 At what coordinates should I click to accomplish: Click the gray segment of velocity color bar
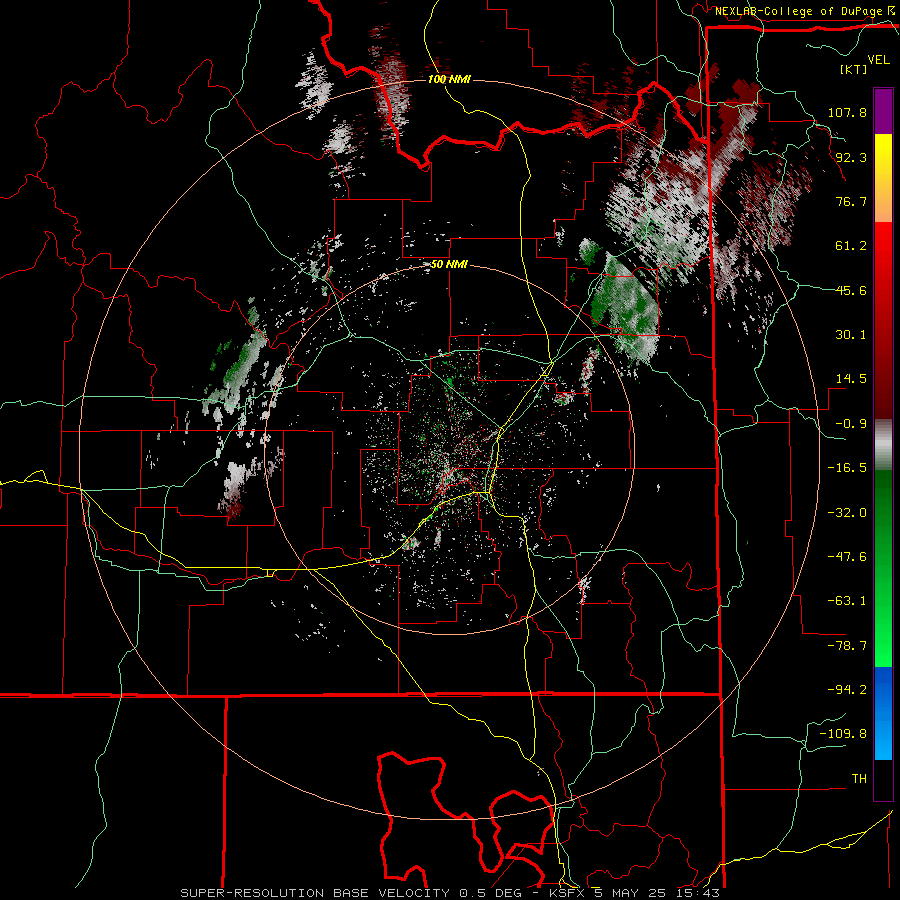883,445
